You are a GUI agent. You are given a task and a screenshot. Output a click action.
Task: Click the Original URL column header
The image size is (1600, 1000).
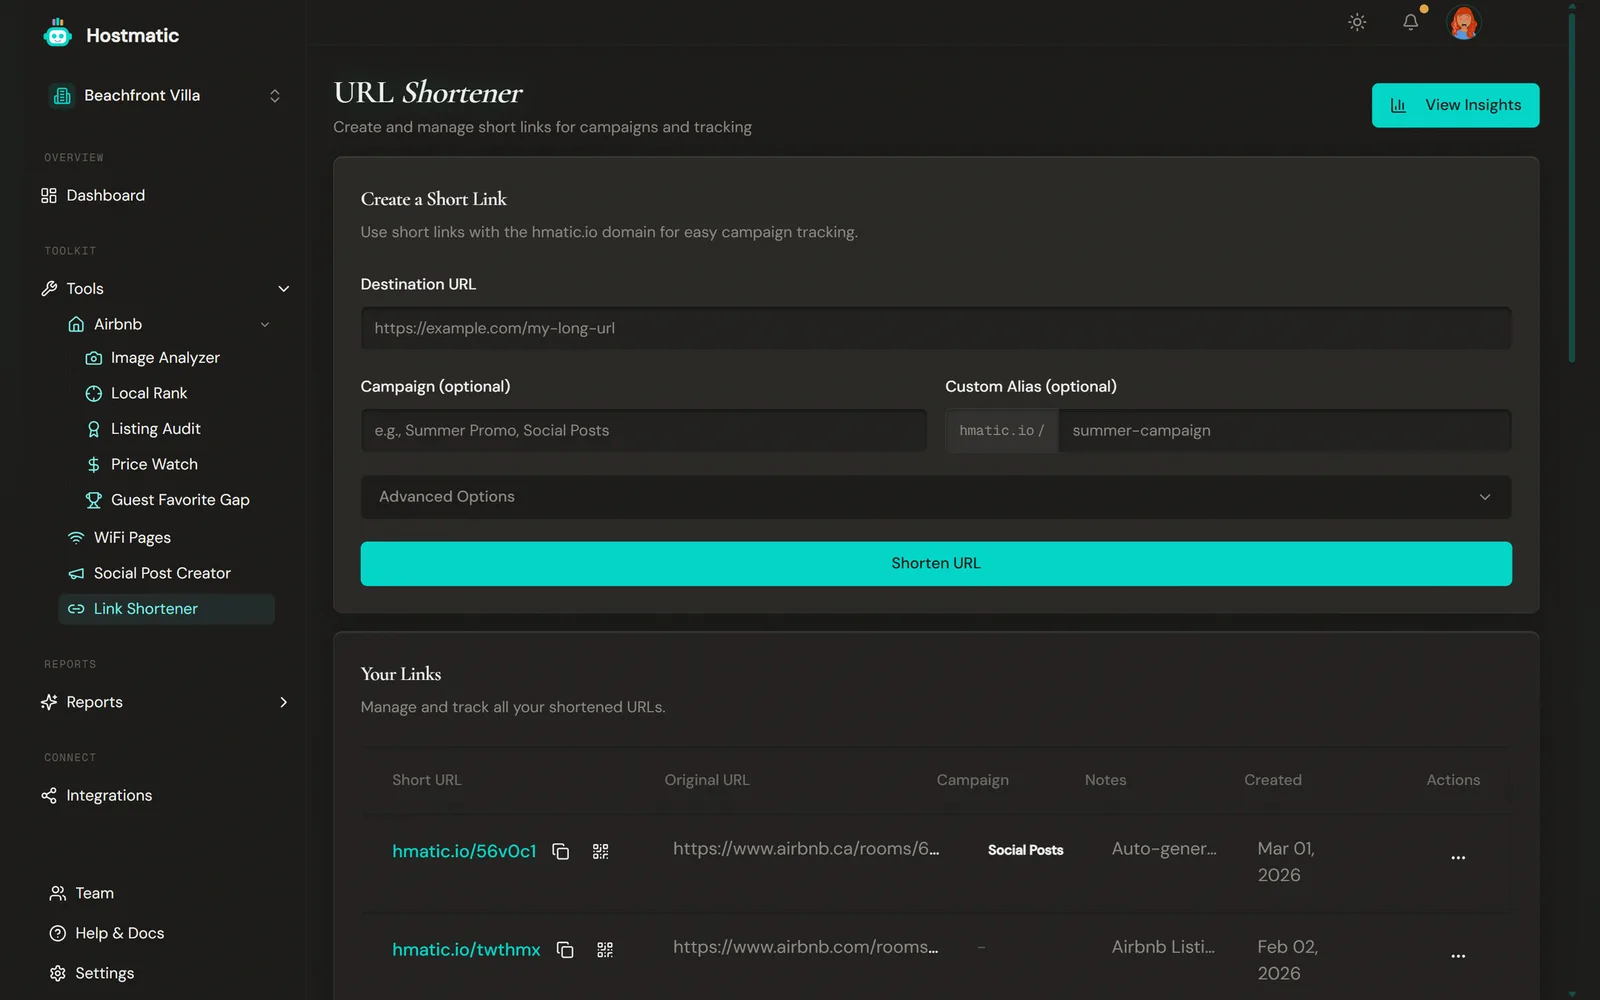[707, 780]
